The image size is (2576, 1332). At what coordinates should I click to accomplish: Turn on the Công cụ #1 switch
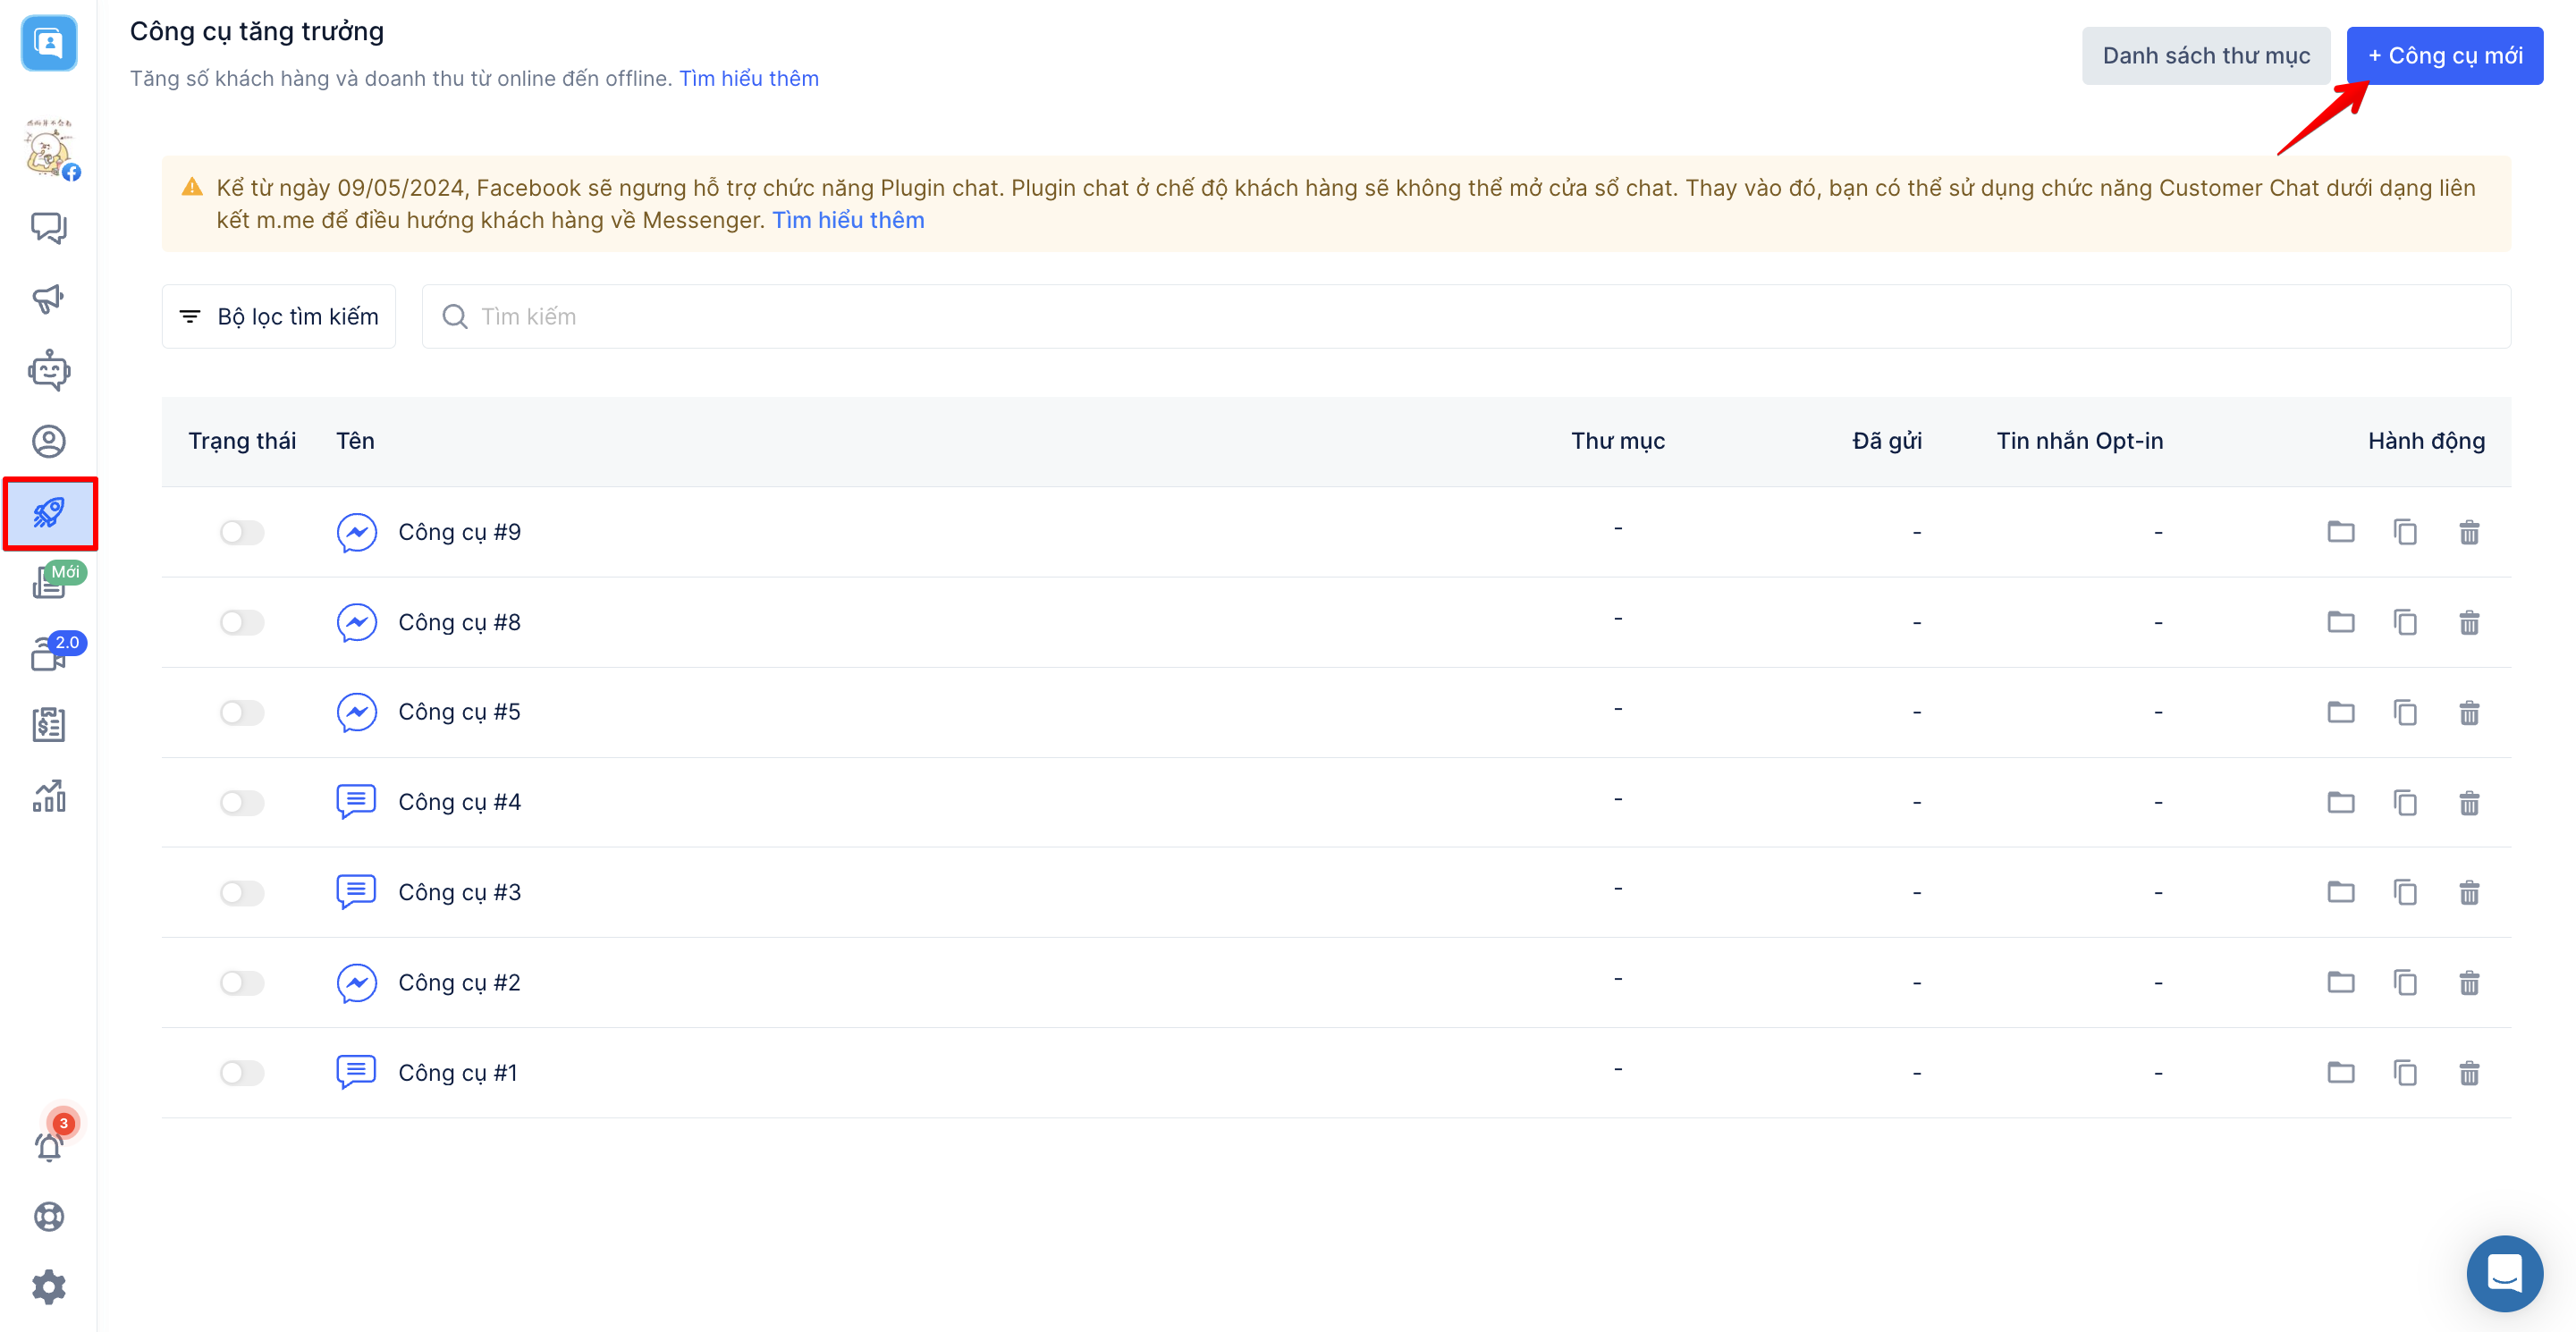241,1072
